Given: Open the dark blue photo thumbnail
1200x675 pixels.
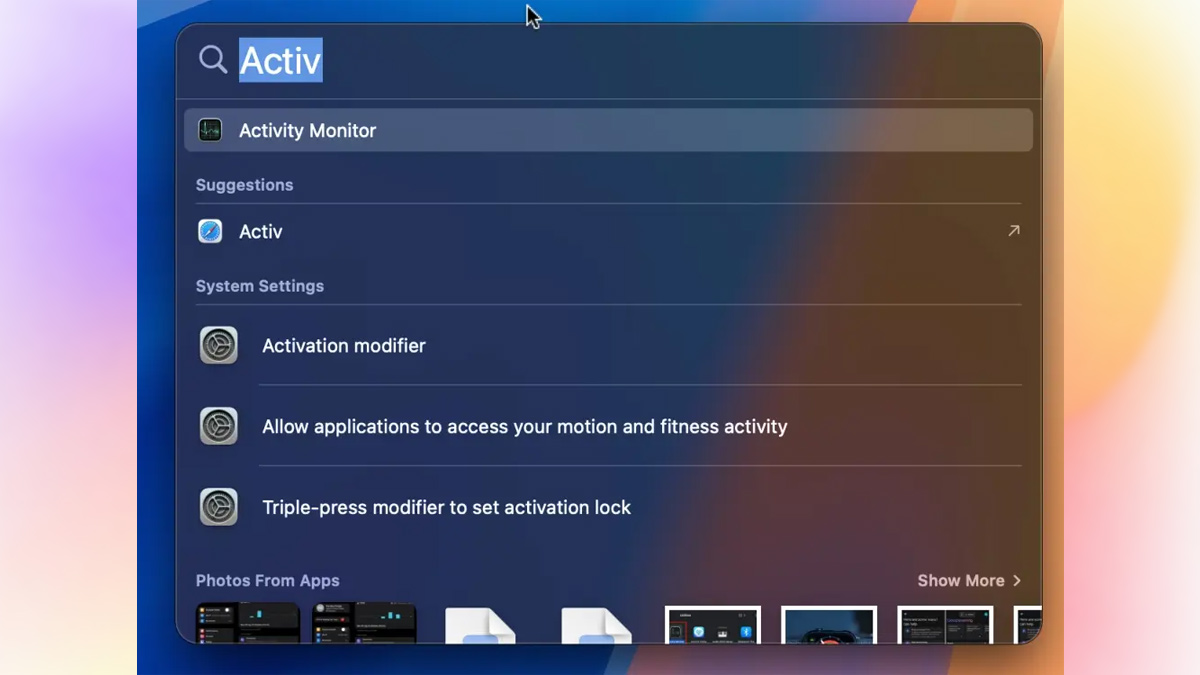Looking at the screenshot, I should click(x=829, y=625).
